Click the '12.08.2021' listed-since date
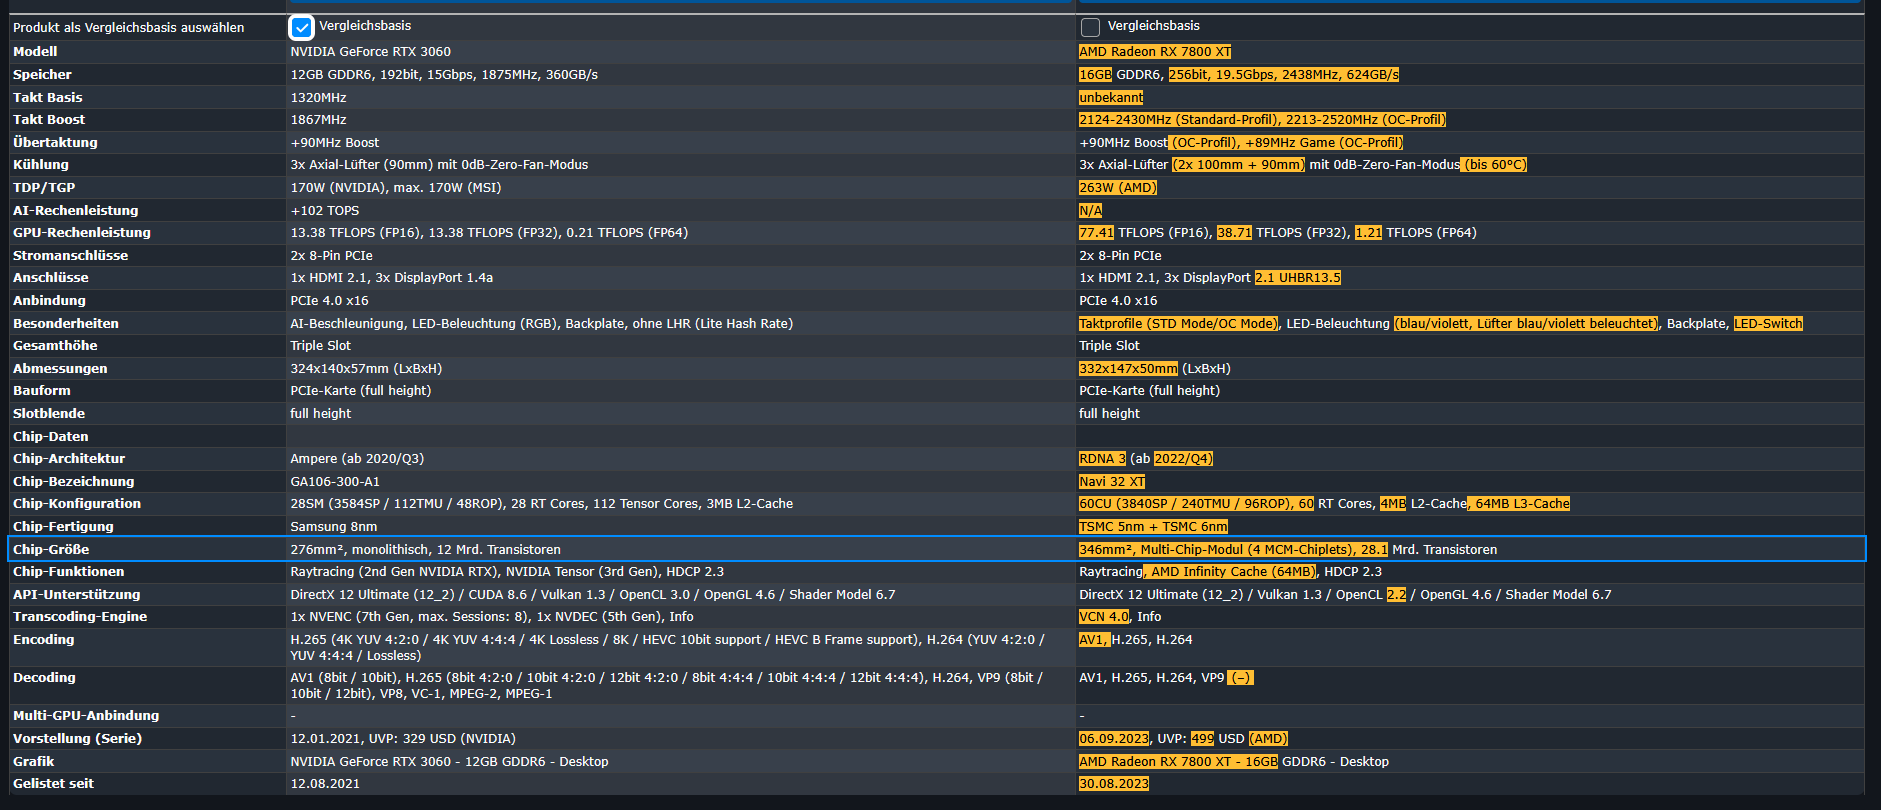The height and width of the screenshot is (810, 1881). [x=325, y=784]
